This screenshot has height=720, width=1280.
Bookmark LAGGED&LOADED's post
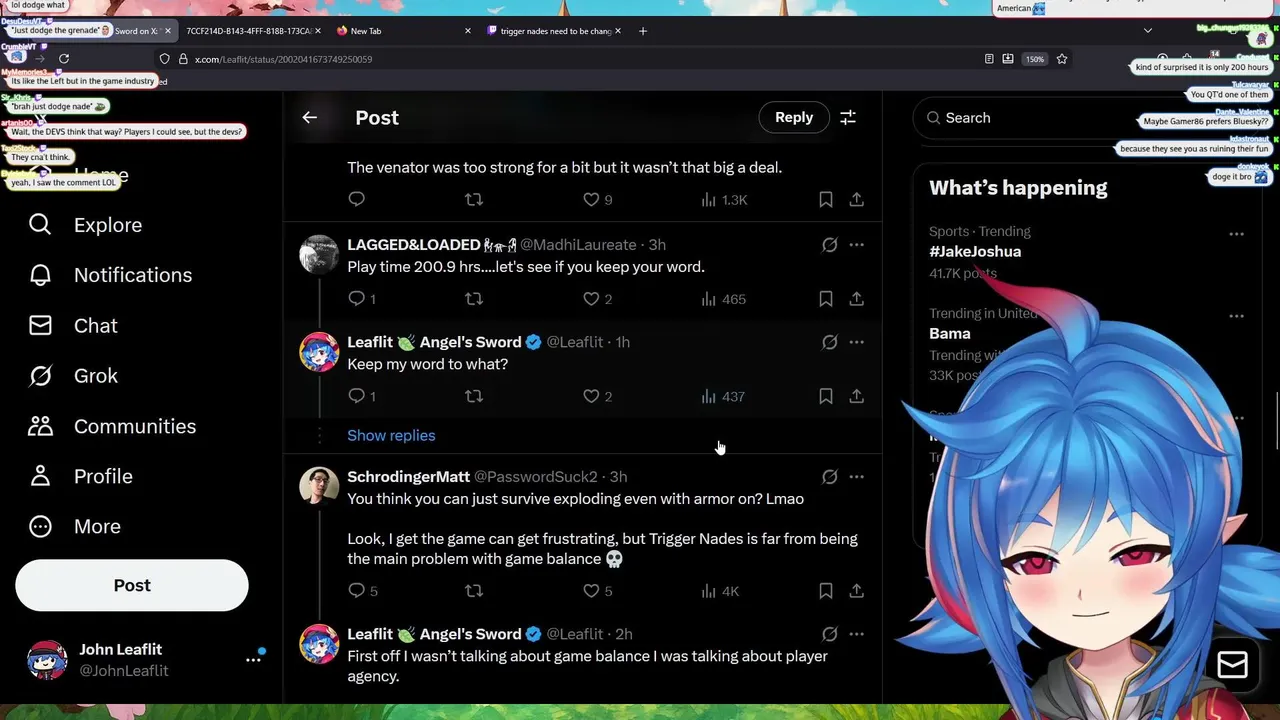tap(826, 298)
